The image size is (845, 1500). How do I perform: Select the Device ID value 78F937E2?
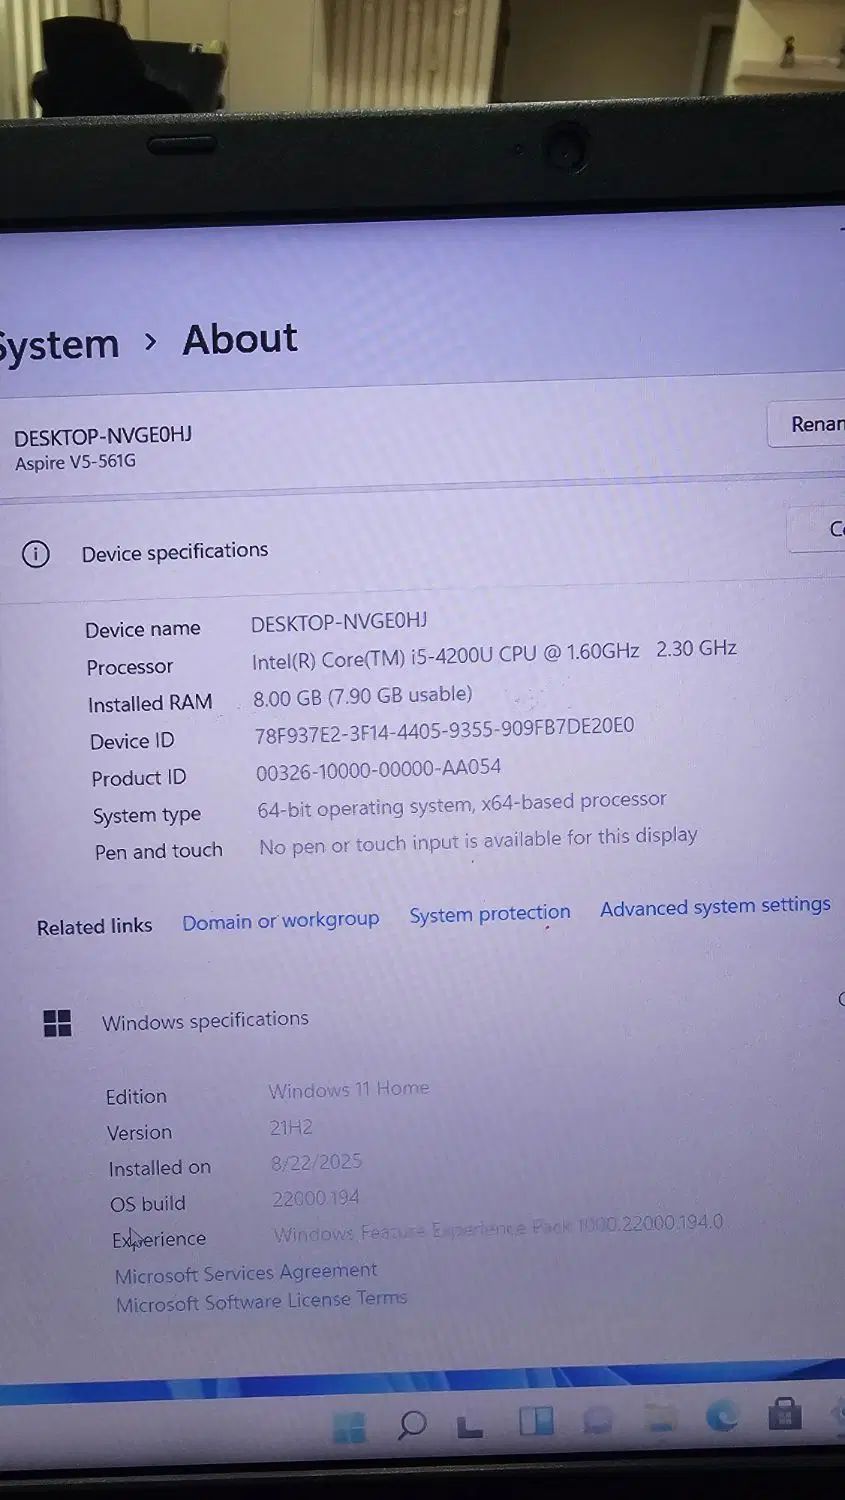[x=444, y=731]
